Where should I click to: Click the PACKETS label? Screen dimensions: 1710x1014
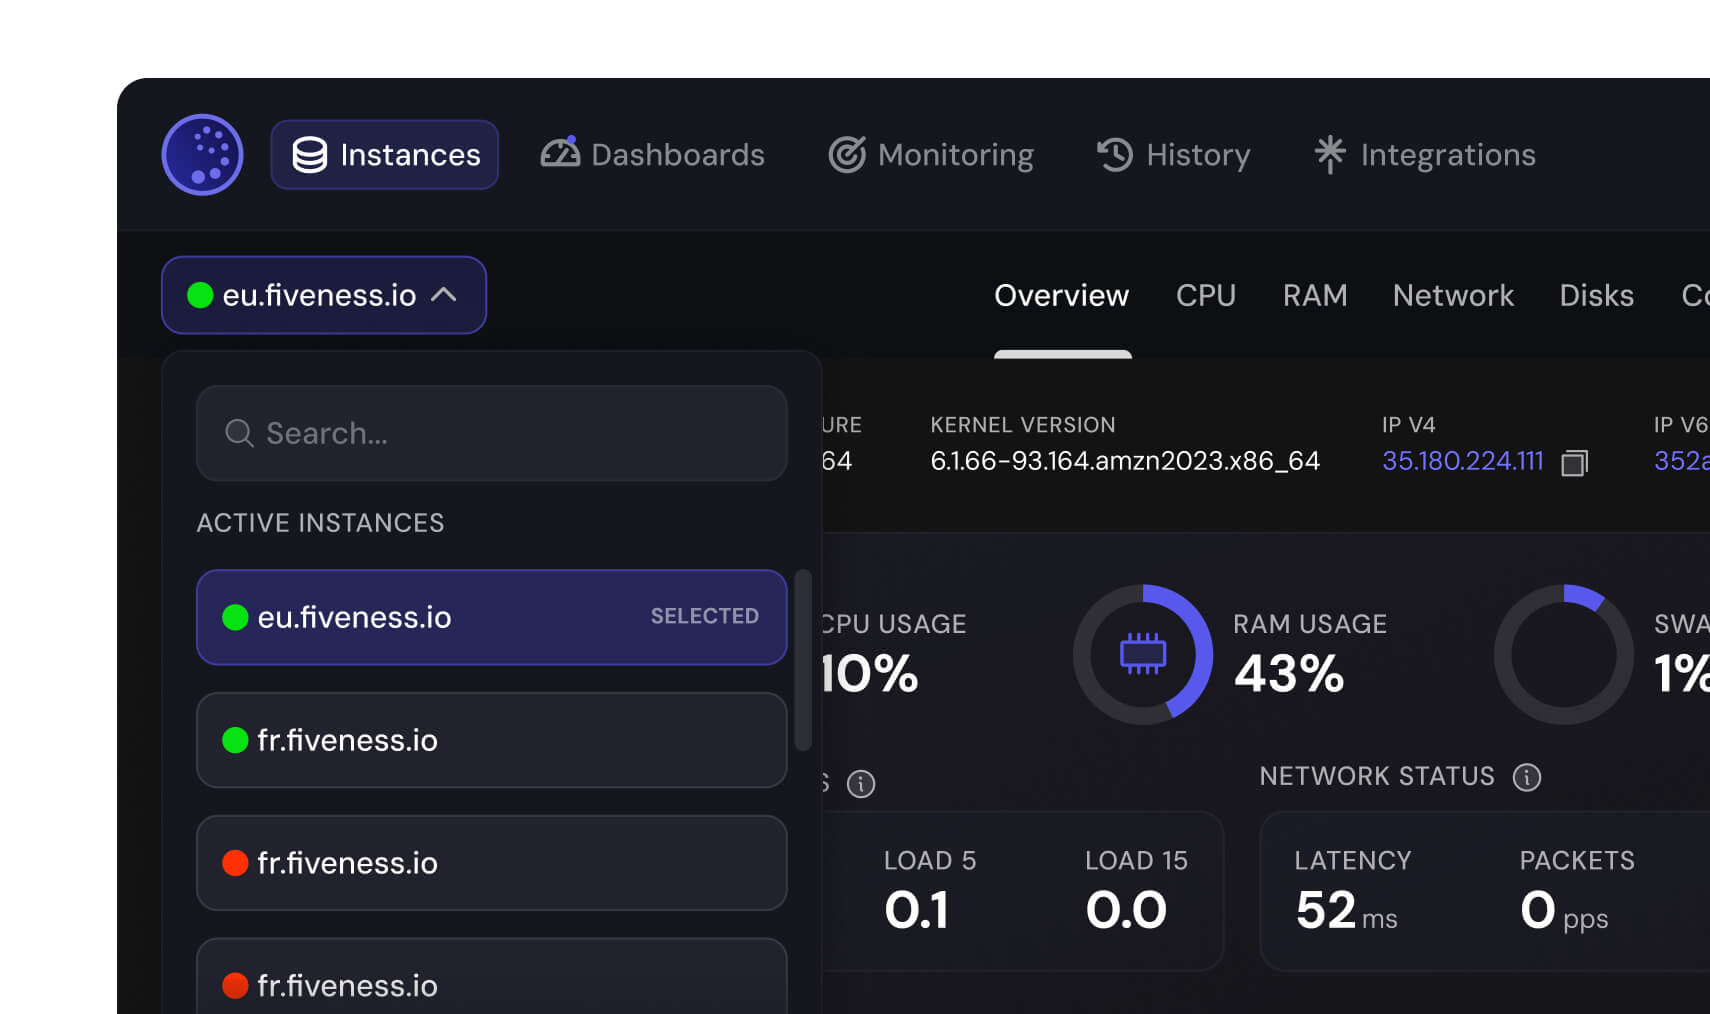(x=1577, y=861)
